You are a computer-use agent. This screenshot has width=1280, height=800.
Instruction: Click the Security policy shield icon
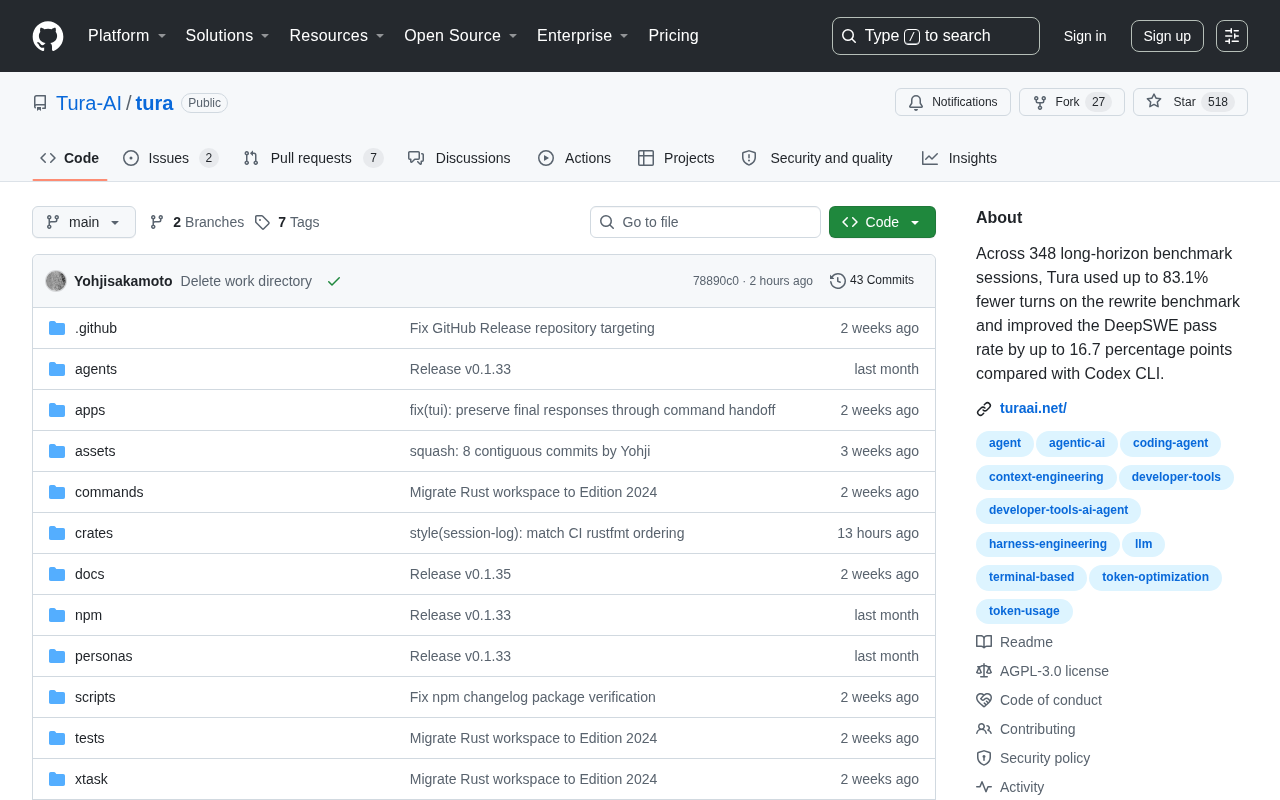point(984,758)
